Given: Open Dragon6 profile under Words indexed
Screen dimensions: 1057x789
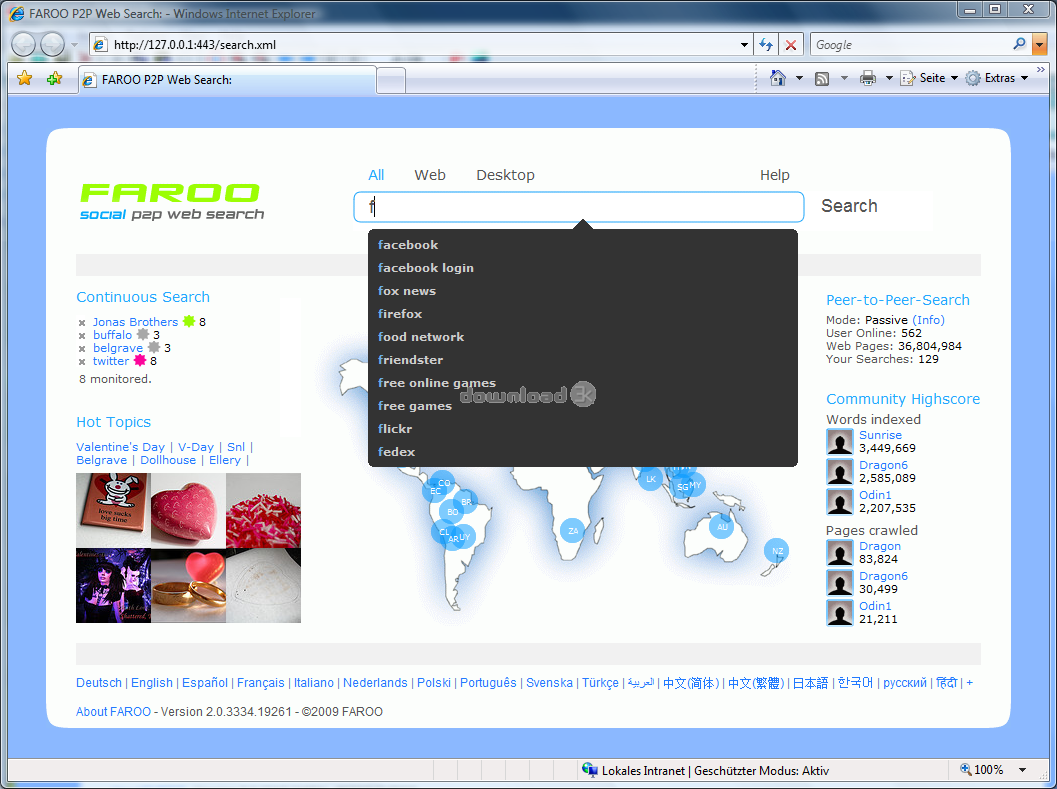Looking at the screenshot, I should [x=883, y=465].
